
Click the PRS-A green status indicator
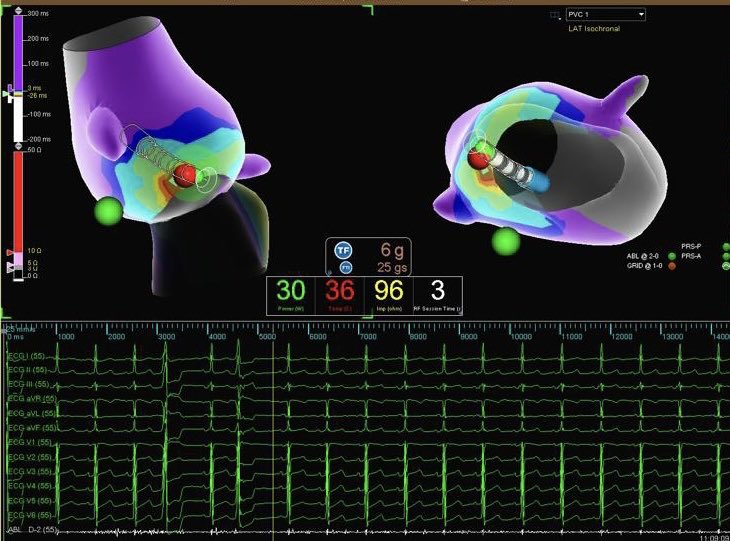tap(726, 256)
